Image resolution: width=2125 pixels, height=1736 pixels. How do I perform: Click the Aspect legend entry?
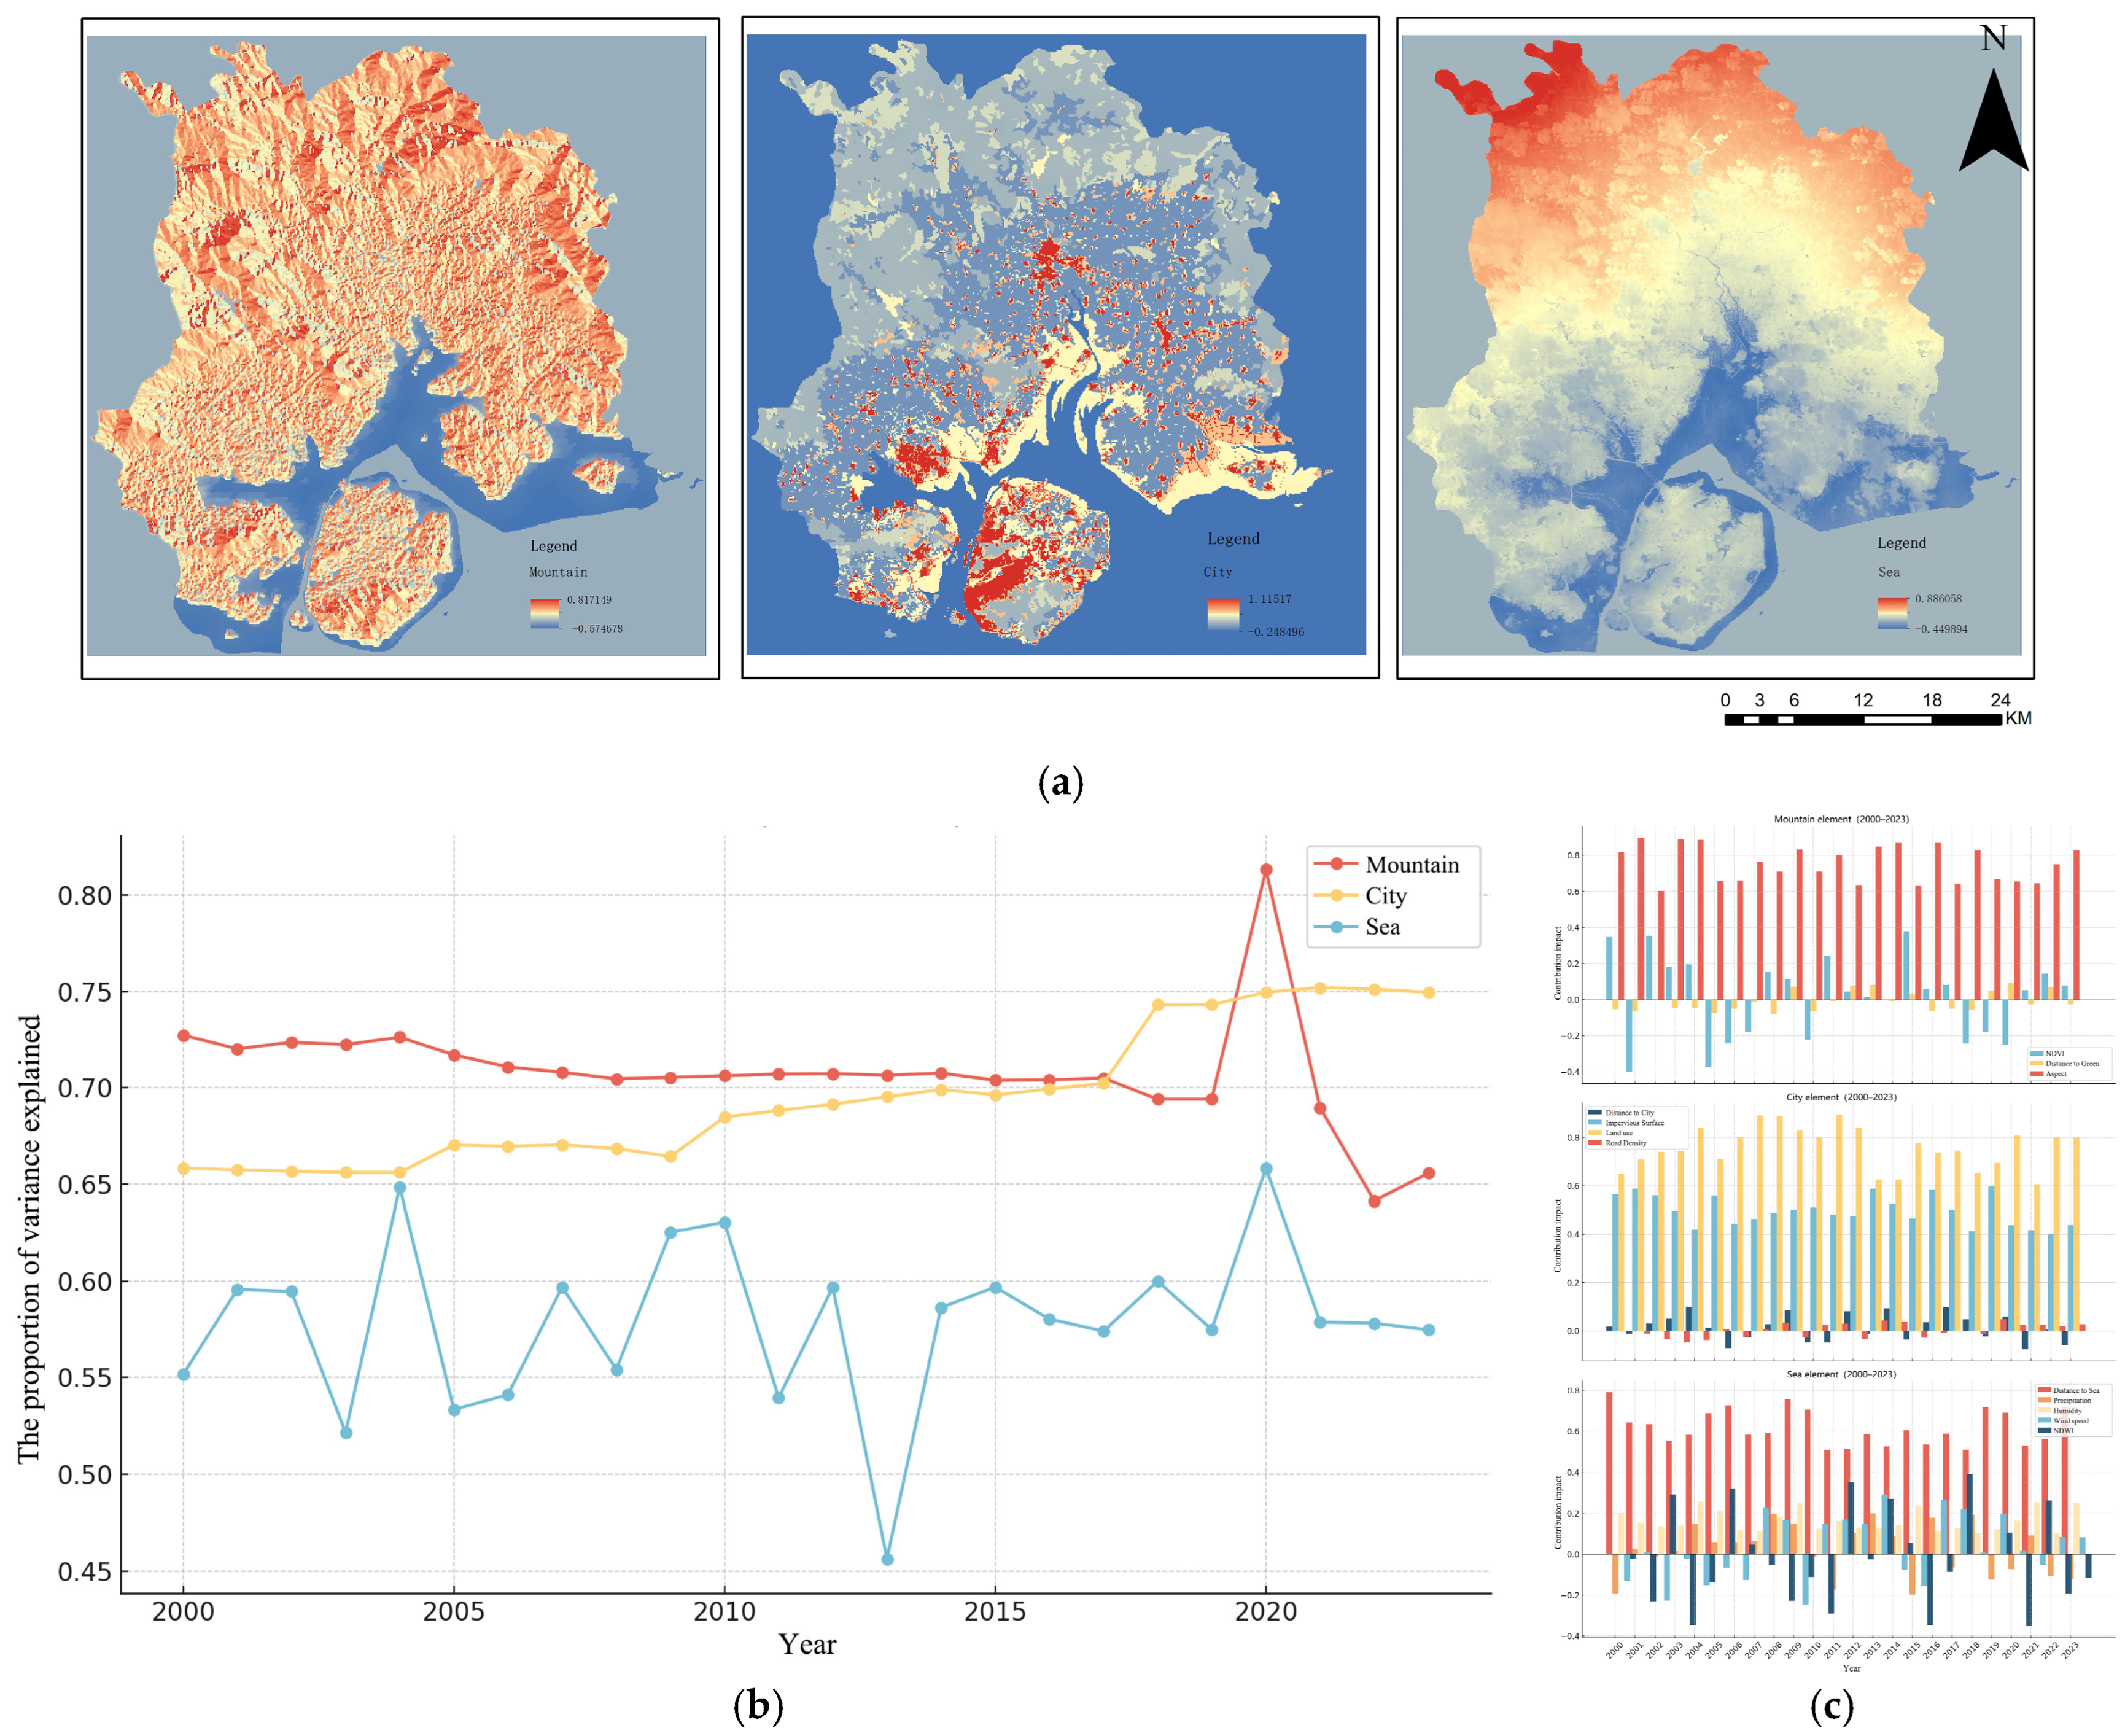(2048, 1073)
